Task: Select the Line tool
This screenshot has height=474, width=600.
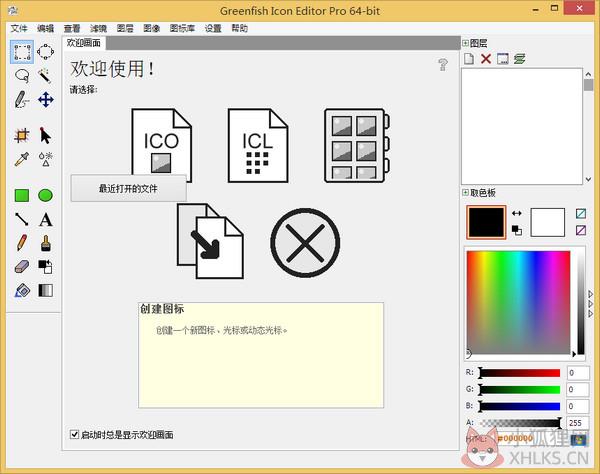Action: (x=22, y=219)
